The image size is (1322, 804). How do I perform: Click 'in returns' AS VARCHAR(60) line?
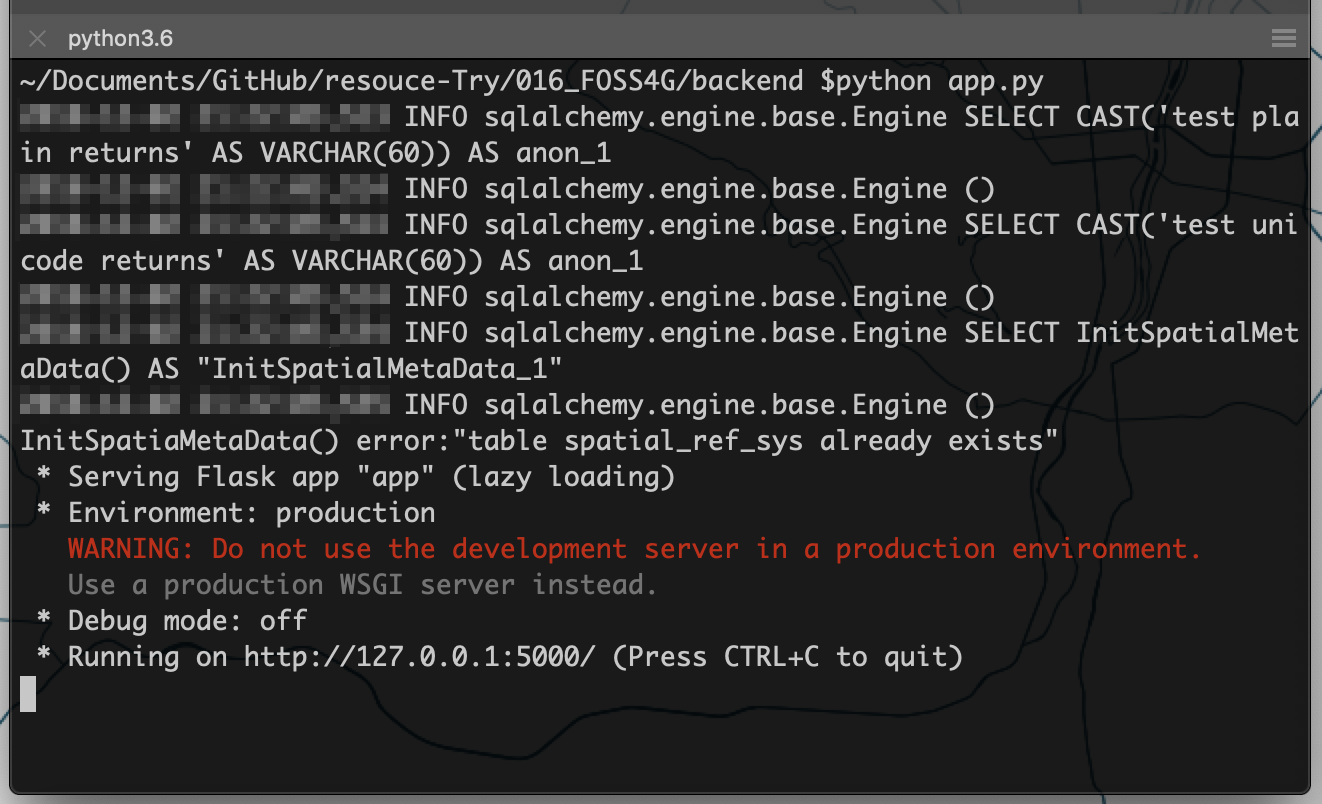316,153
